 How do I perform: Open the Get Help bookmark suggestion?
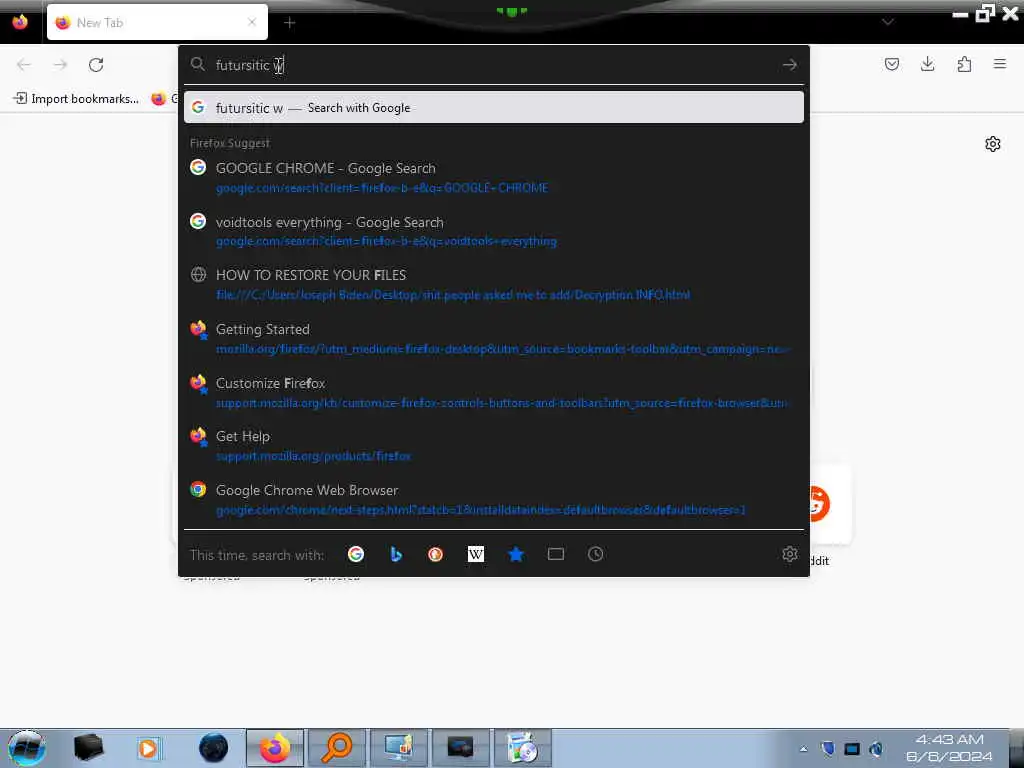point(494,446)
